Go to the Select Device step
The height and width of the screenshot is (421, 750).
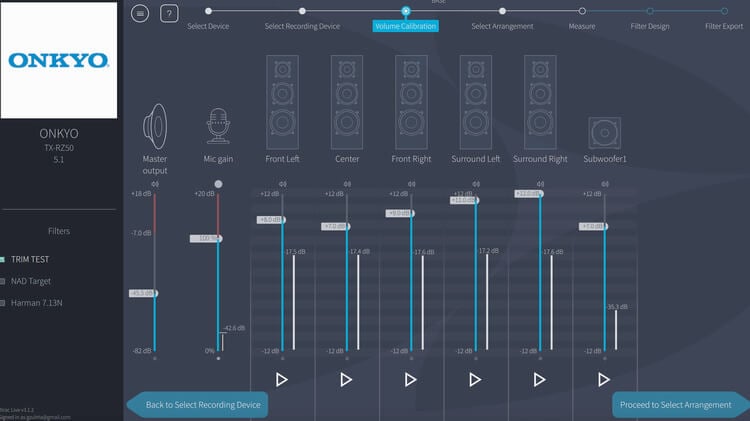tap(208, 26)
